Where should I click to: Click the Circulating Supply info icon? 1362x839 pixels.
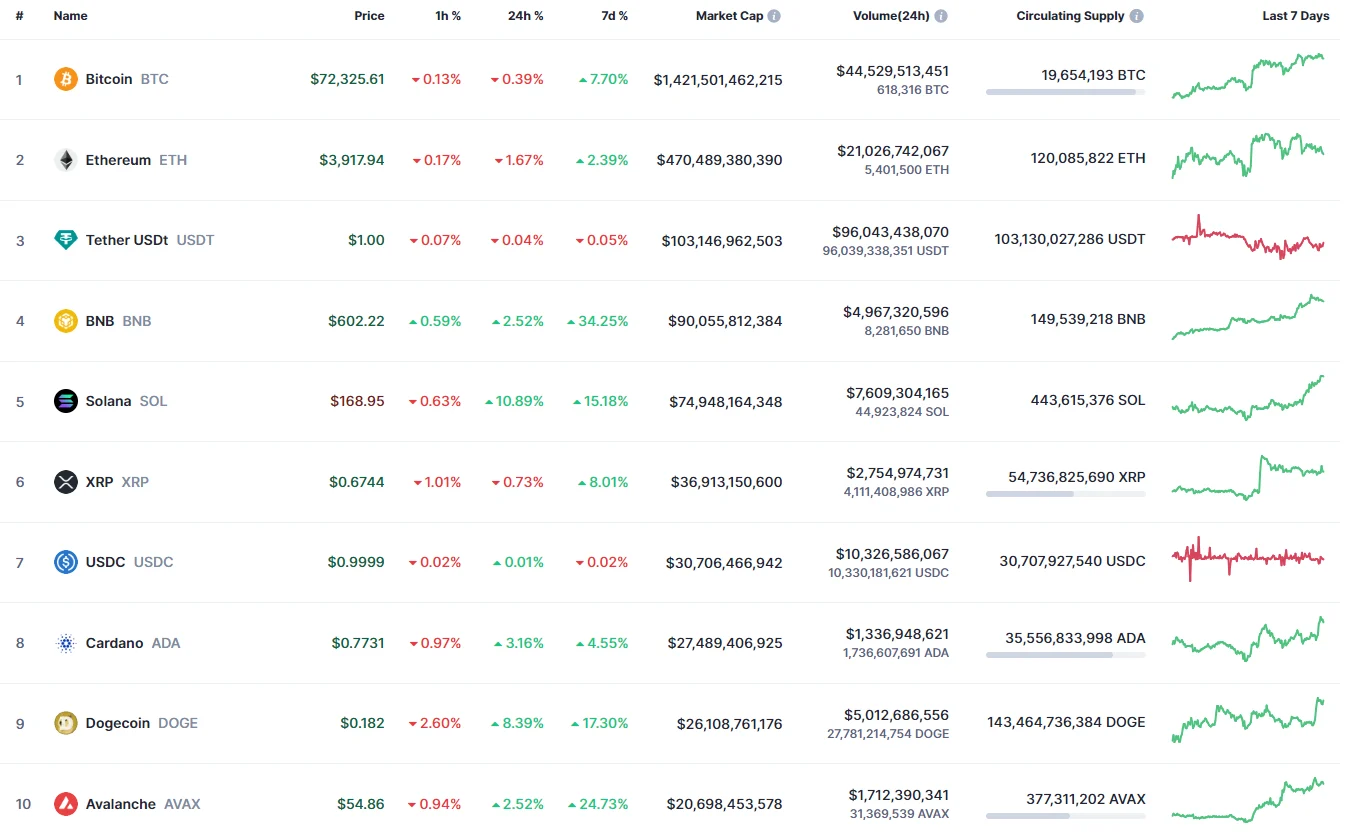pos(1137,16)
